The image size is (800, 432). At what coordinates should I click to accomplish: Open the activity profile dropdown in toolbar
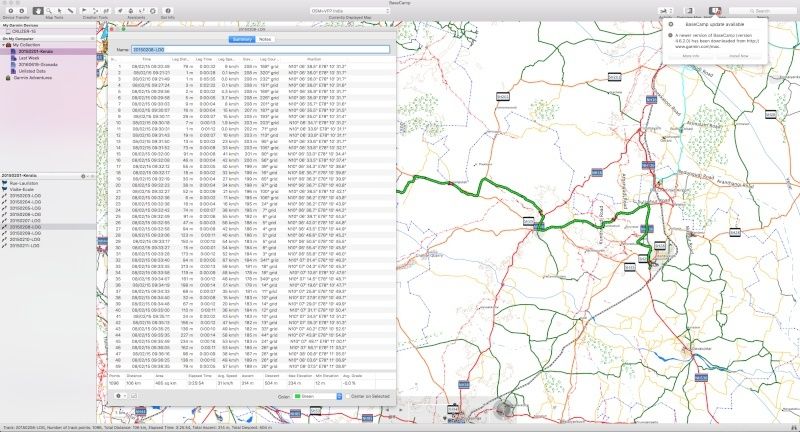coord(665,10)
